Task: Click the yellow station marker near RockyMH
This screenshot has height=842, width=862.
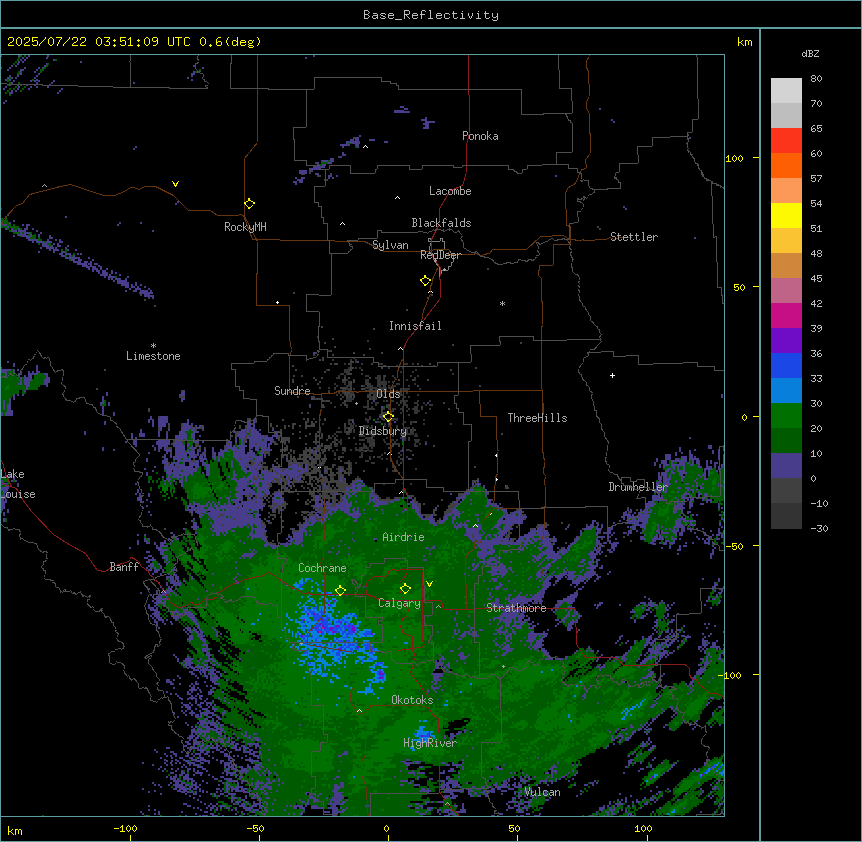Action: click(250, 204)
